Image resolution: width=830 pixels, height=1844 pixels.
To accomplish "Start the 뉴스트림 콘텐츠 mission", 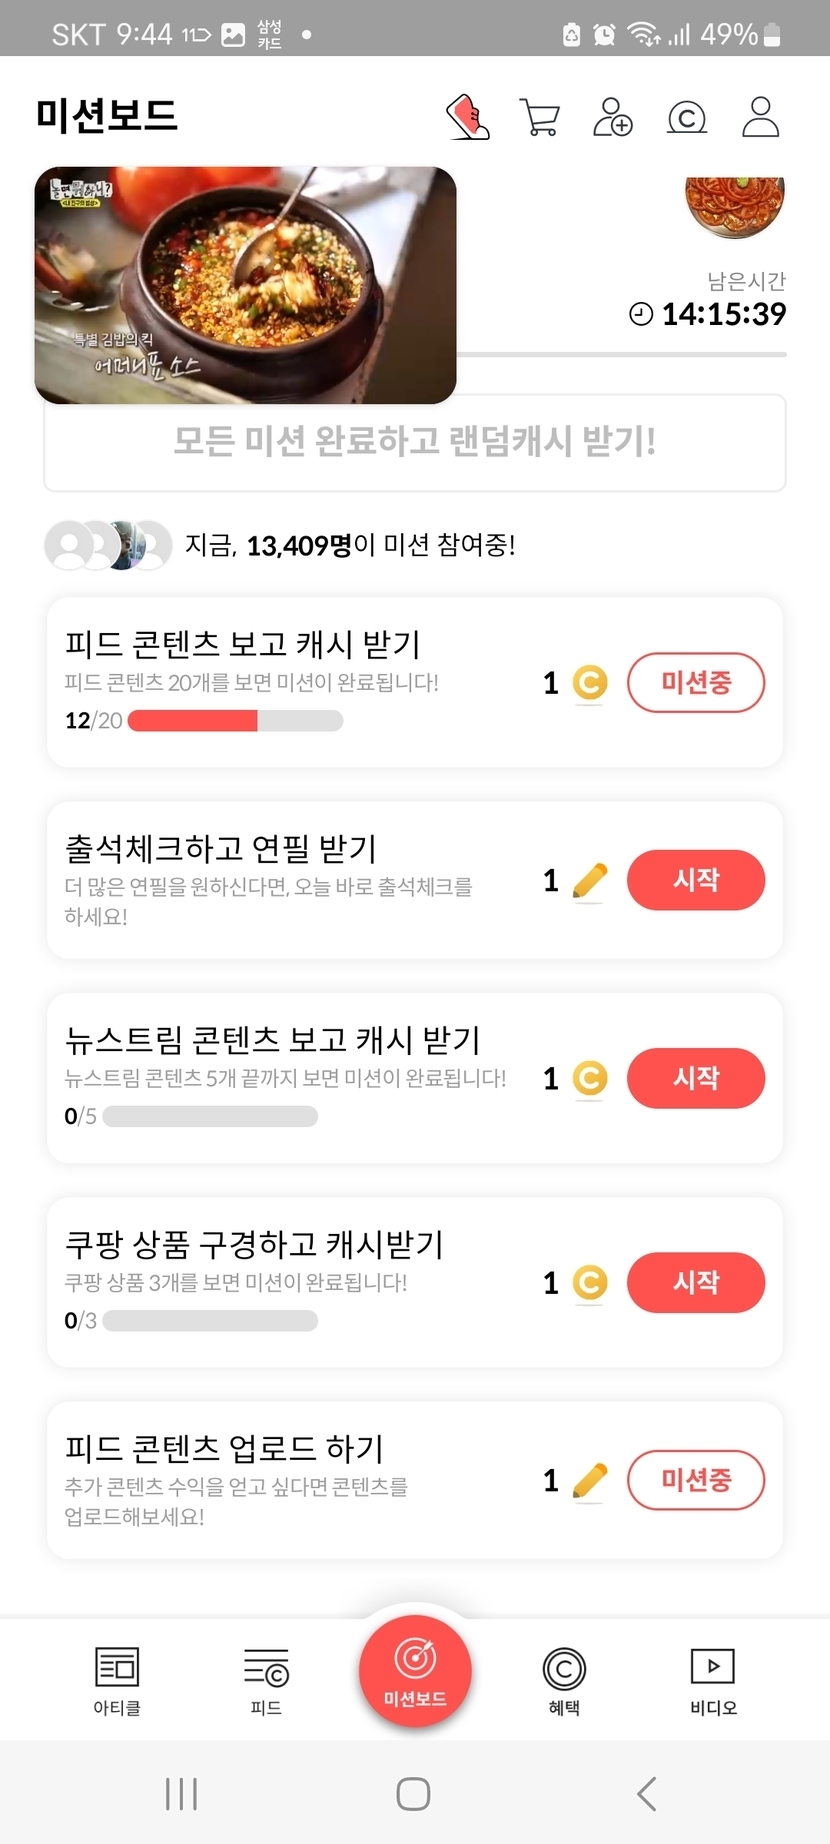I will [696, 1078].
